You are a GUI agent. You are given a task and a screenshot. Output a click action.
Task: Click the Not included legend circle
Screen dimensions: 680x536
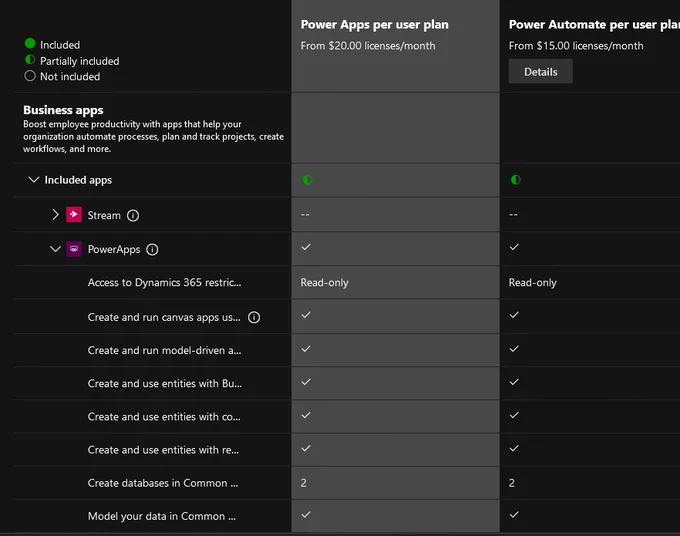coord(30,76)
